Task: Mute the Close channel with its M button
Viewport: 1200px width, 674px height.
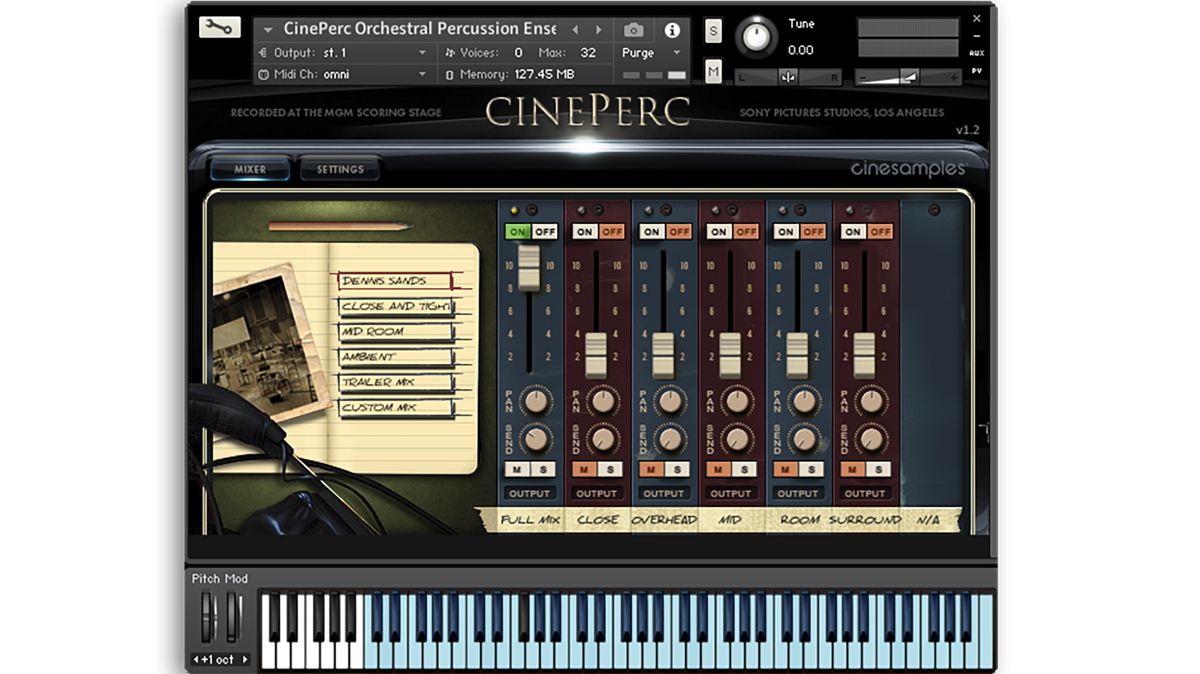Action: [x=586, y=468]
